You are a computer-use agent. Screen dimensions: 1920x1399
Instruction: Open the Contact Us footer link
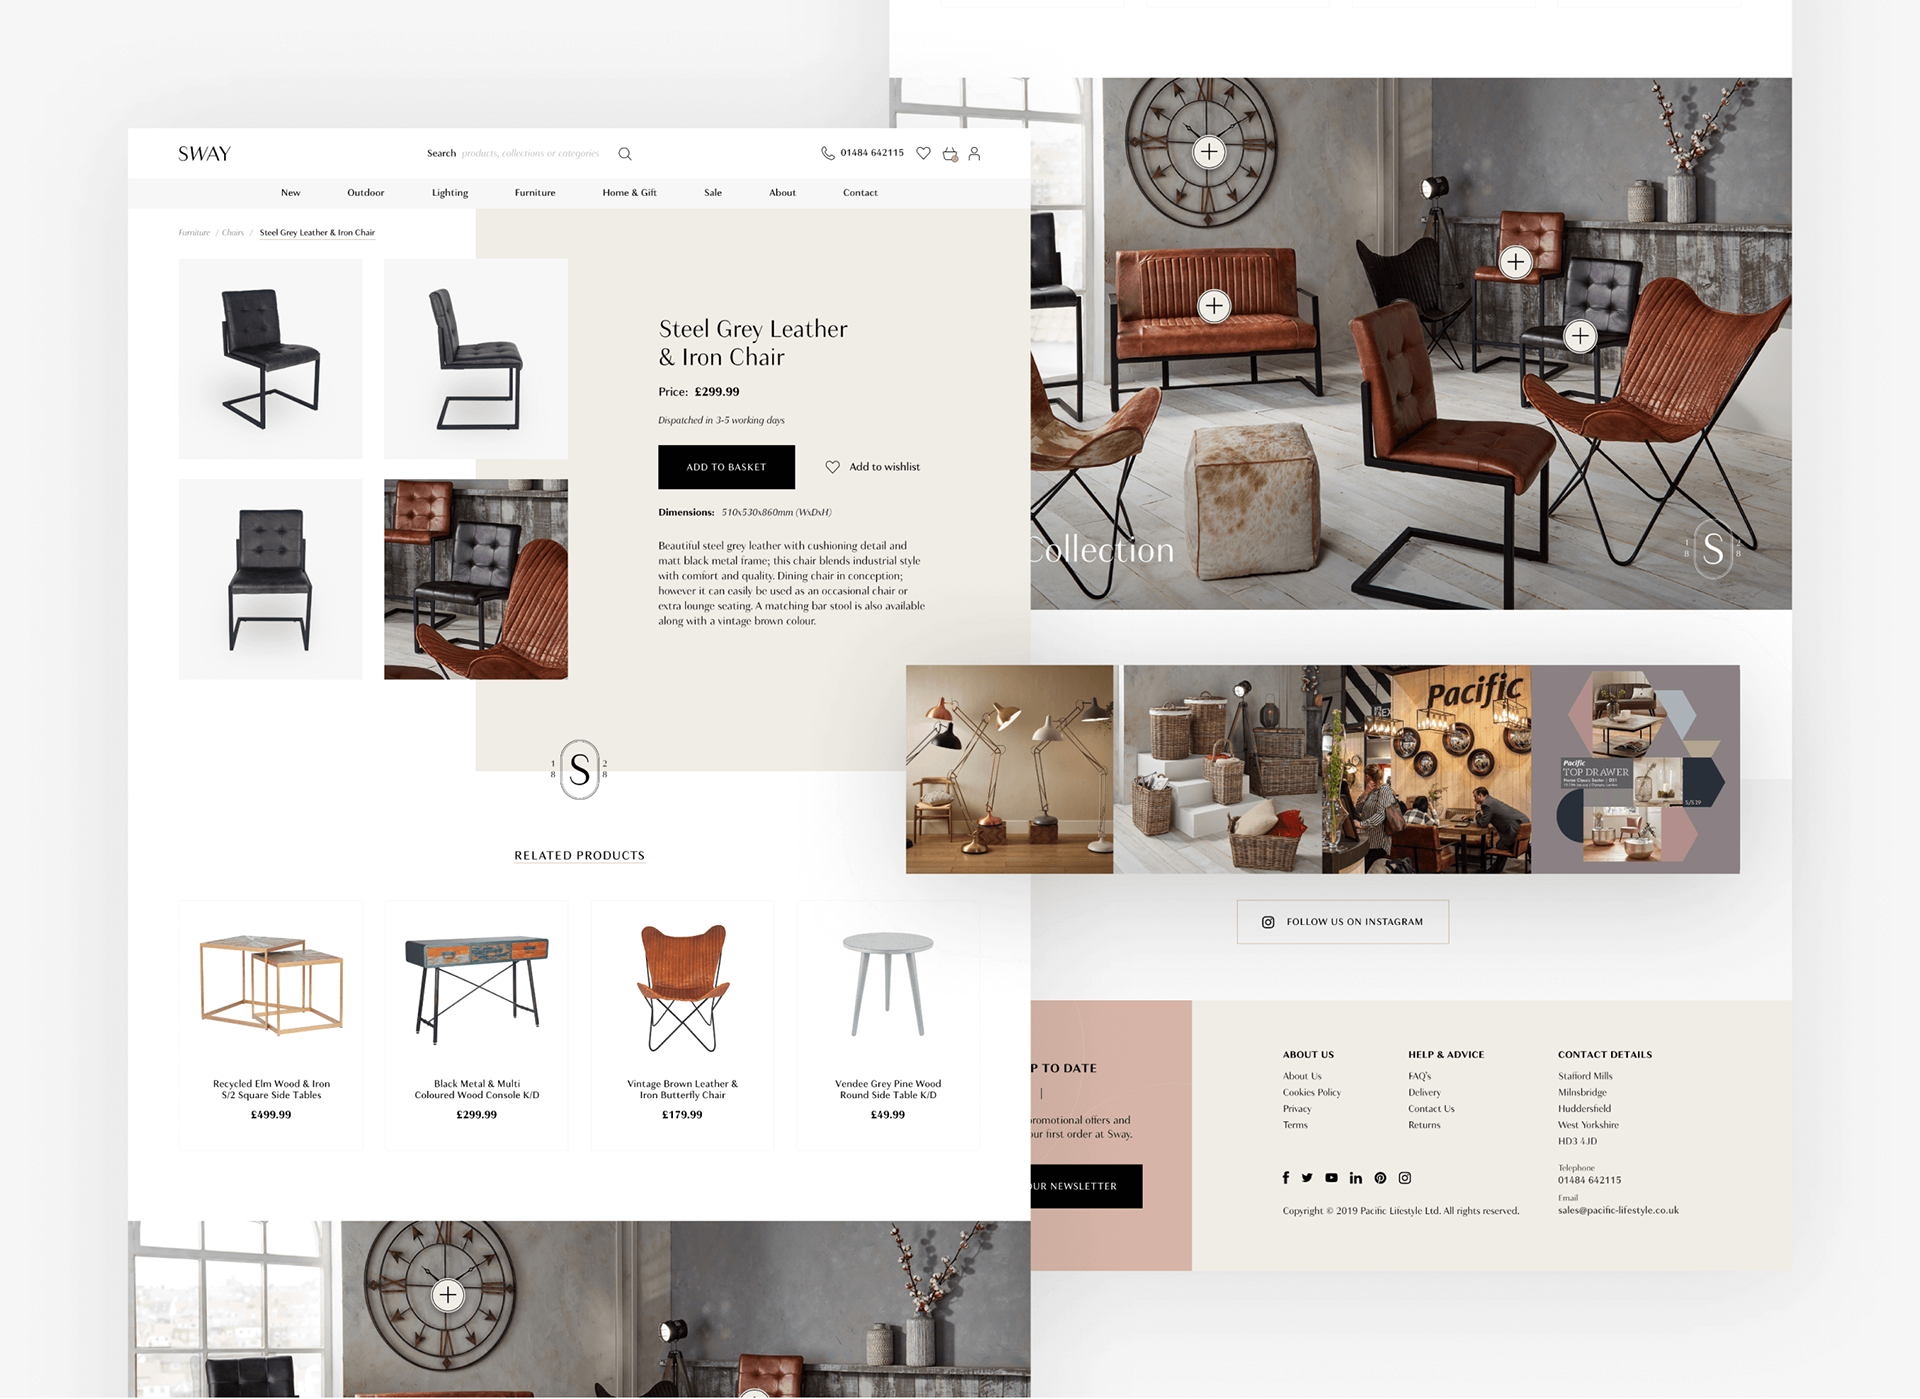1431,1108
